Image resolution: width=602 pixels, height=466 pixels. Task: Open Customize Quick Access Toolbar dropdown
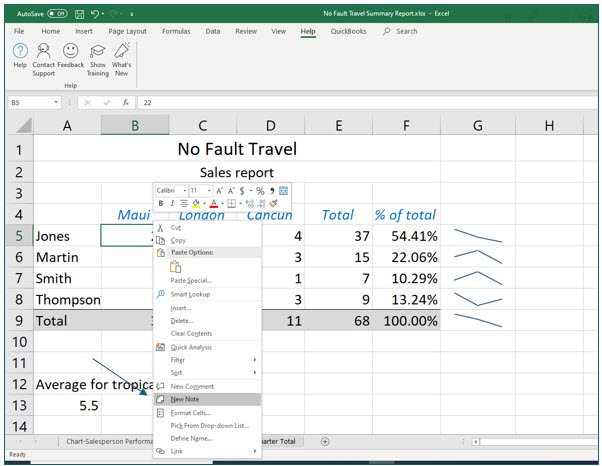[132, 15]
